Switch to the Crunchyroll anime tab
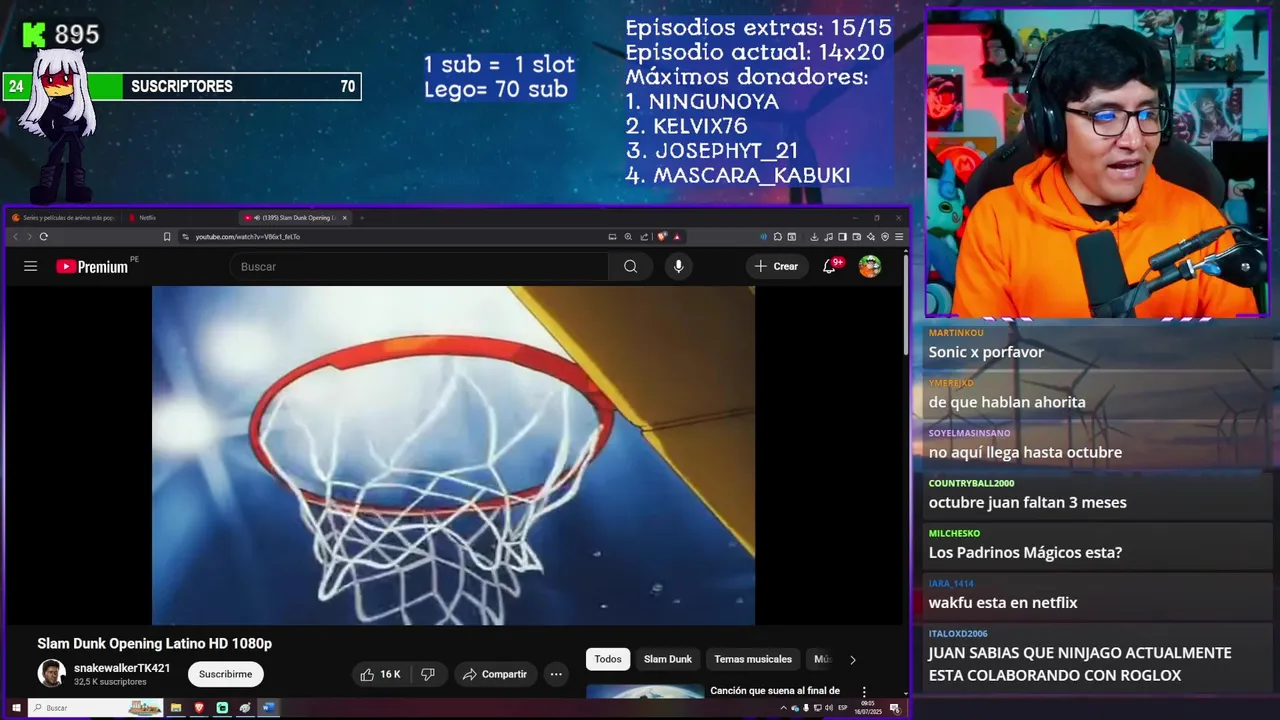Image resolution: width=1280 pixels, height=720 pixels. coord(64,217)
